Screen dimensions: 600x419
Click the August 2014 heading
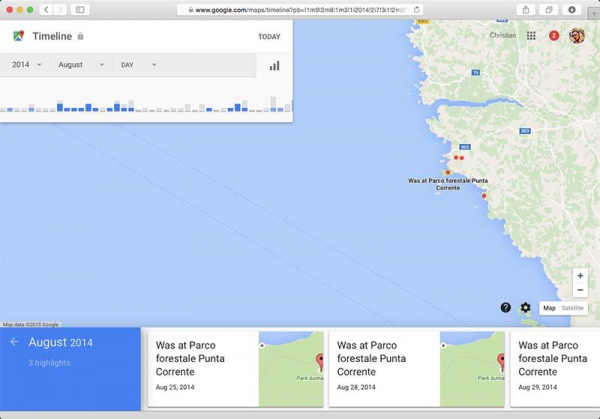(60, 342)
